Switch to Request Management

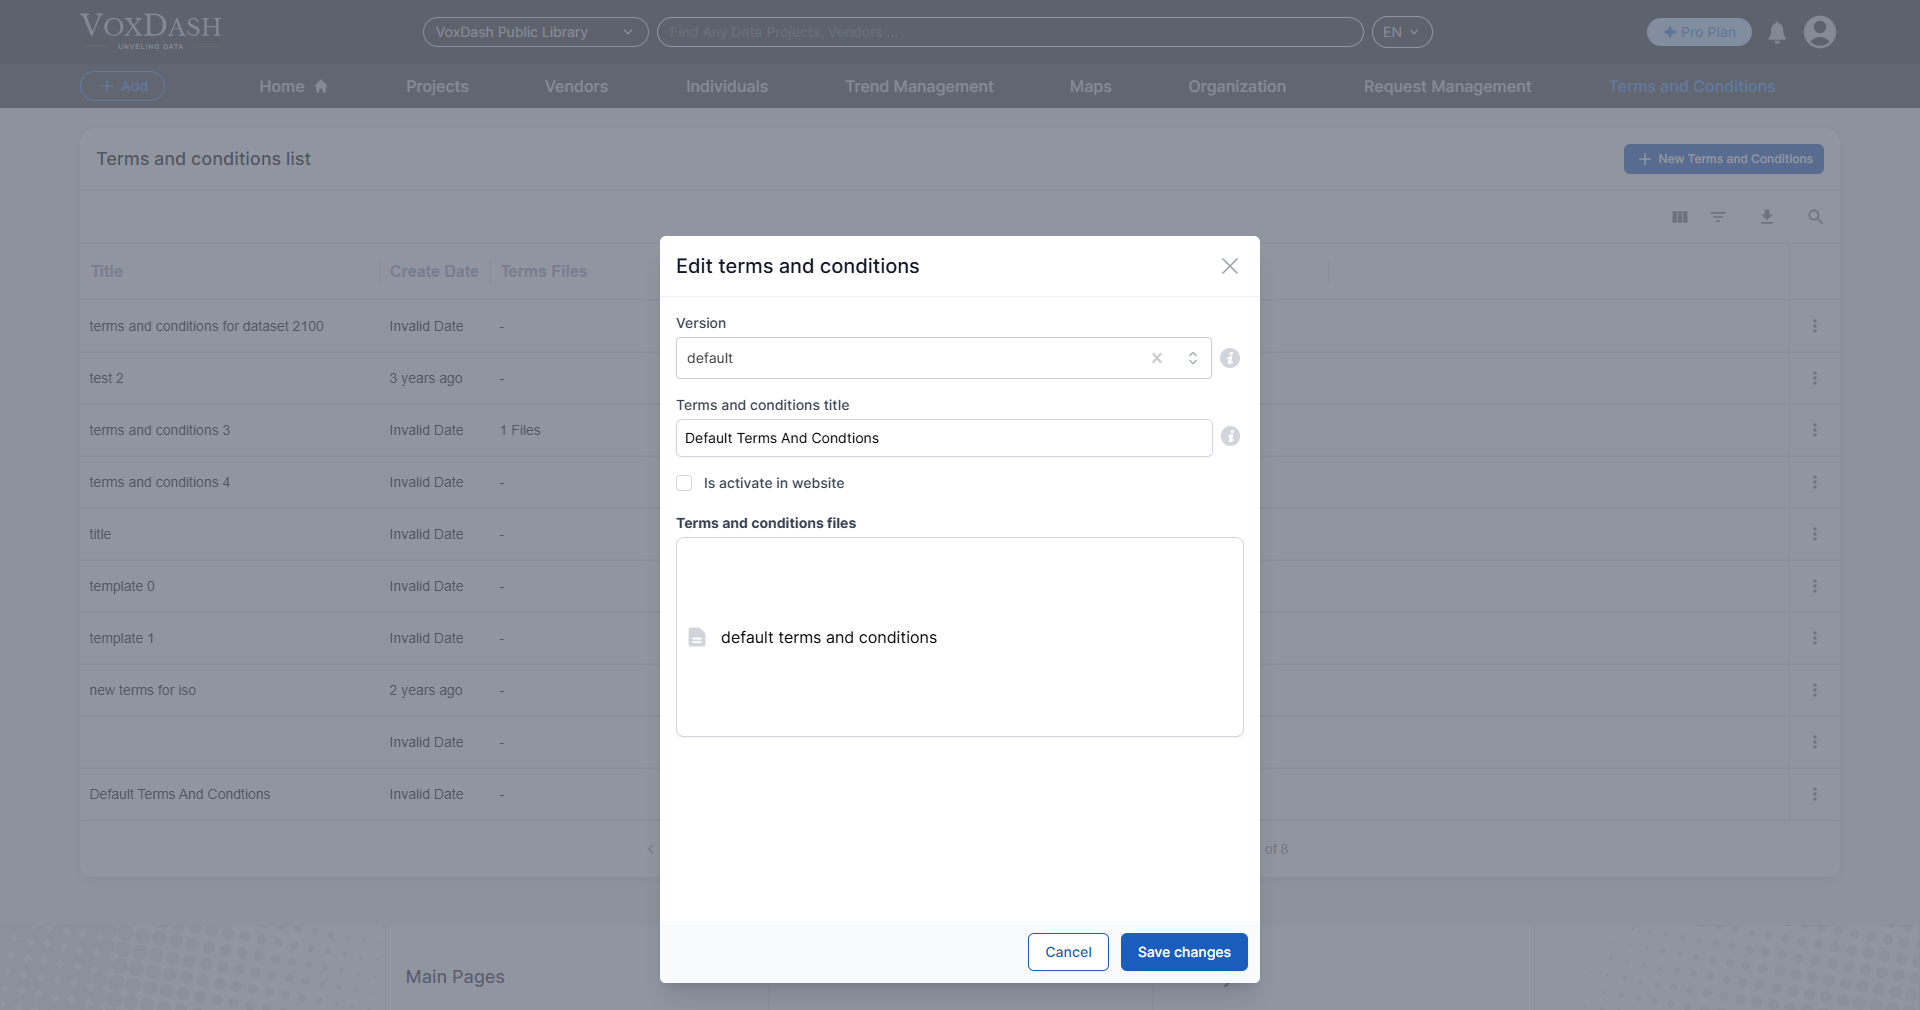coord(1447,86)
